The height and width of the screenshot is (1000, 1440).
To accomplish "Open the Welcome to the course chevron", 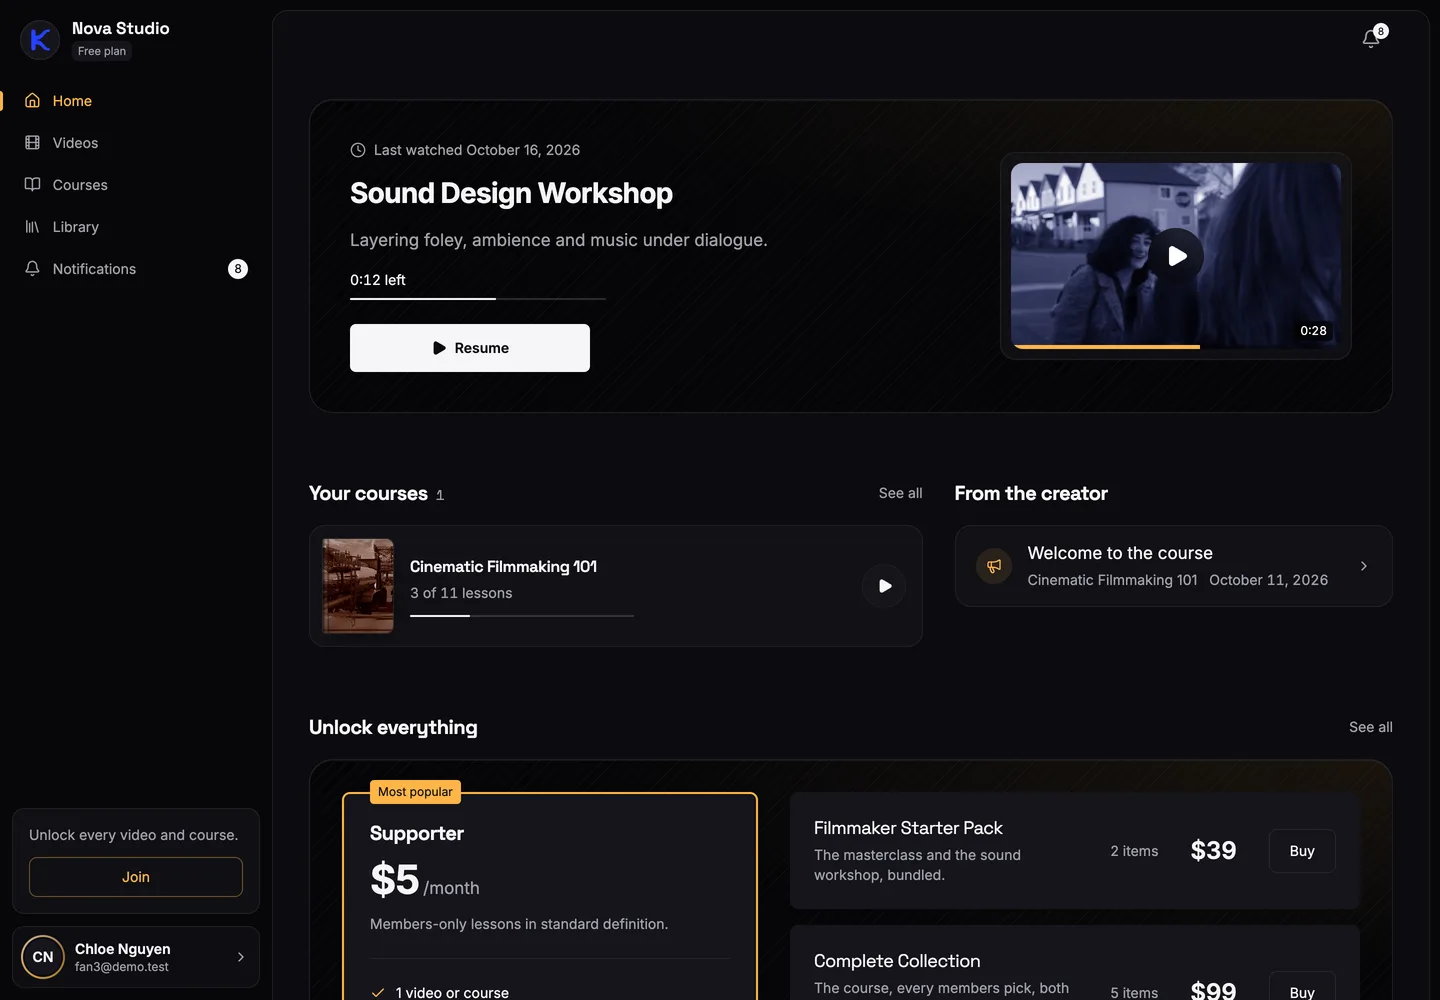I will pyautogui.click(x=1364, y=566).
